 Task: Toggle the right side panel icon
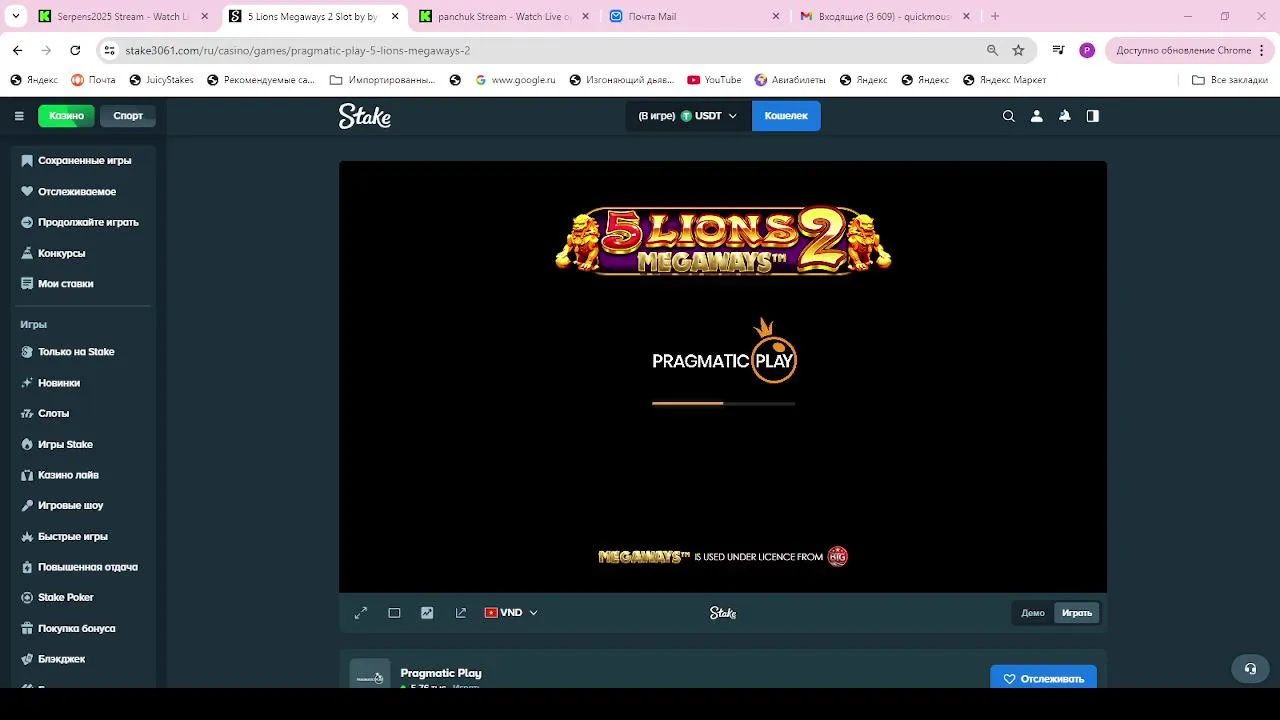tap(1093, 116)
